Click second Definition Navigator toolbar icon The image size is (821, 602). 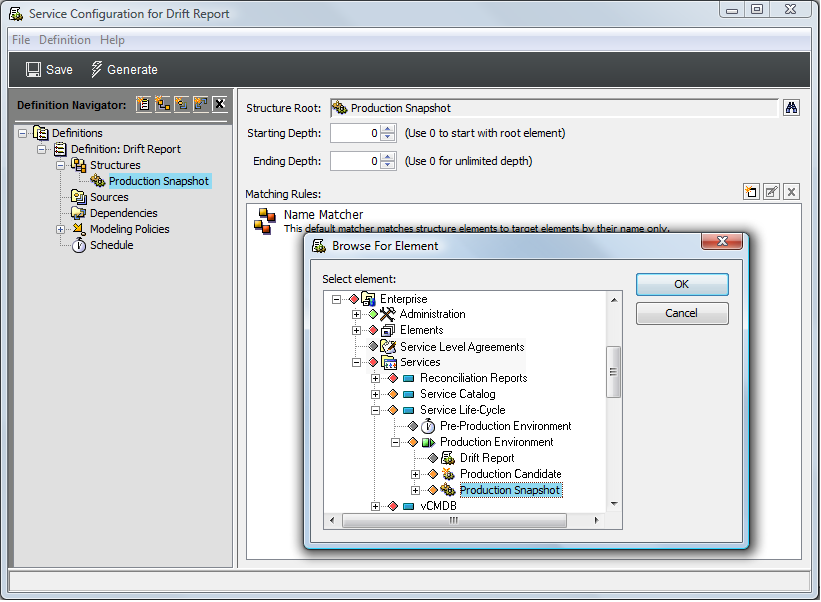click(163, 104)
